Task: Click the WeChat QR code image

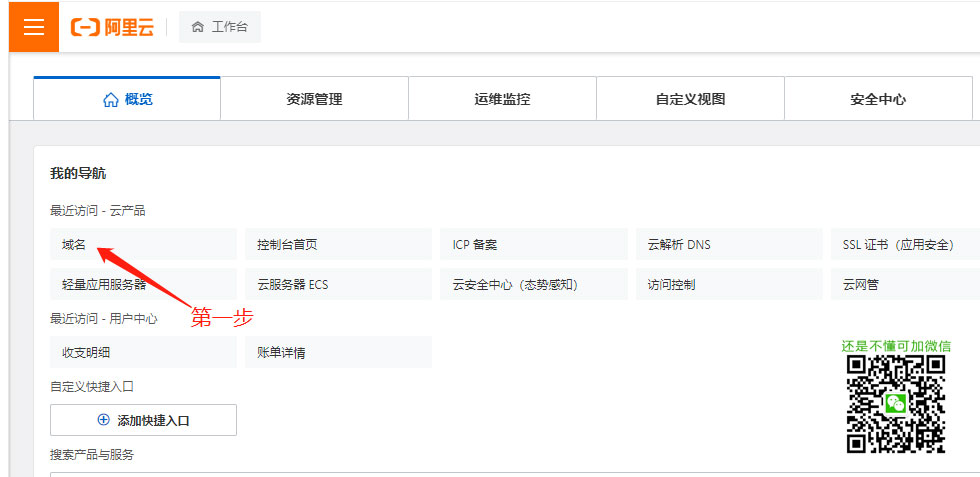Action: click(x=896, y=404)
